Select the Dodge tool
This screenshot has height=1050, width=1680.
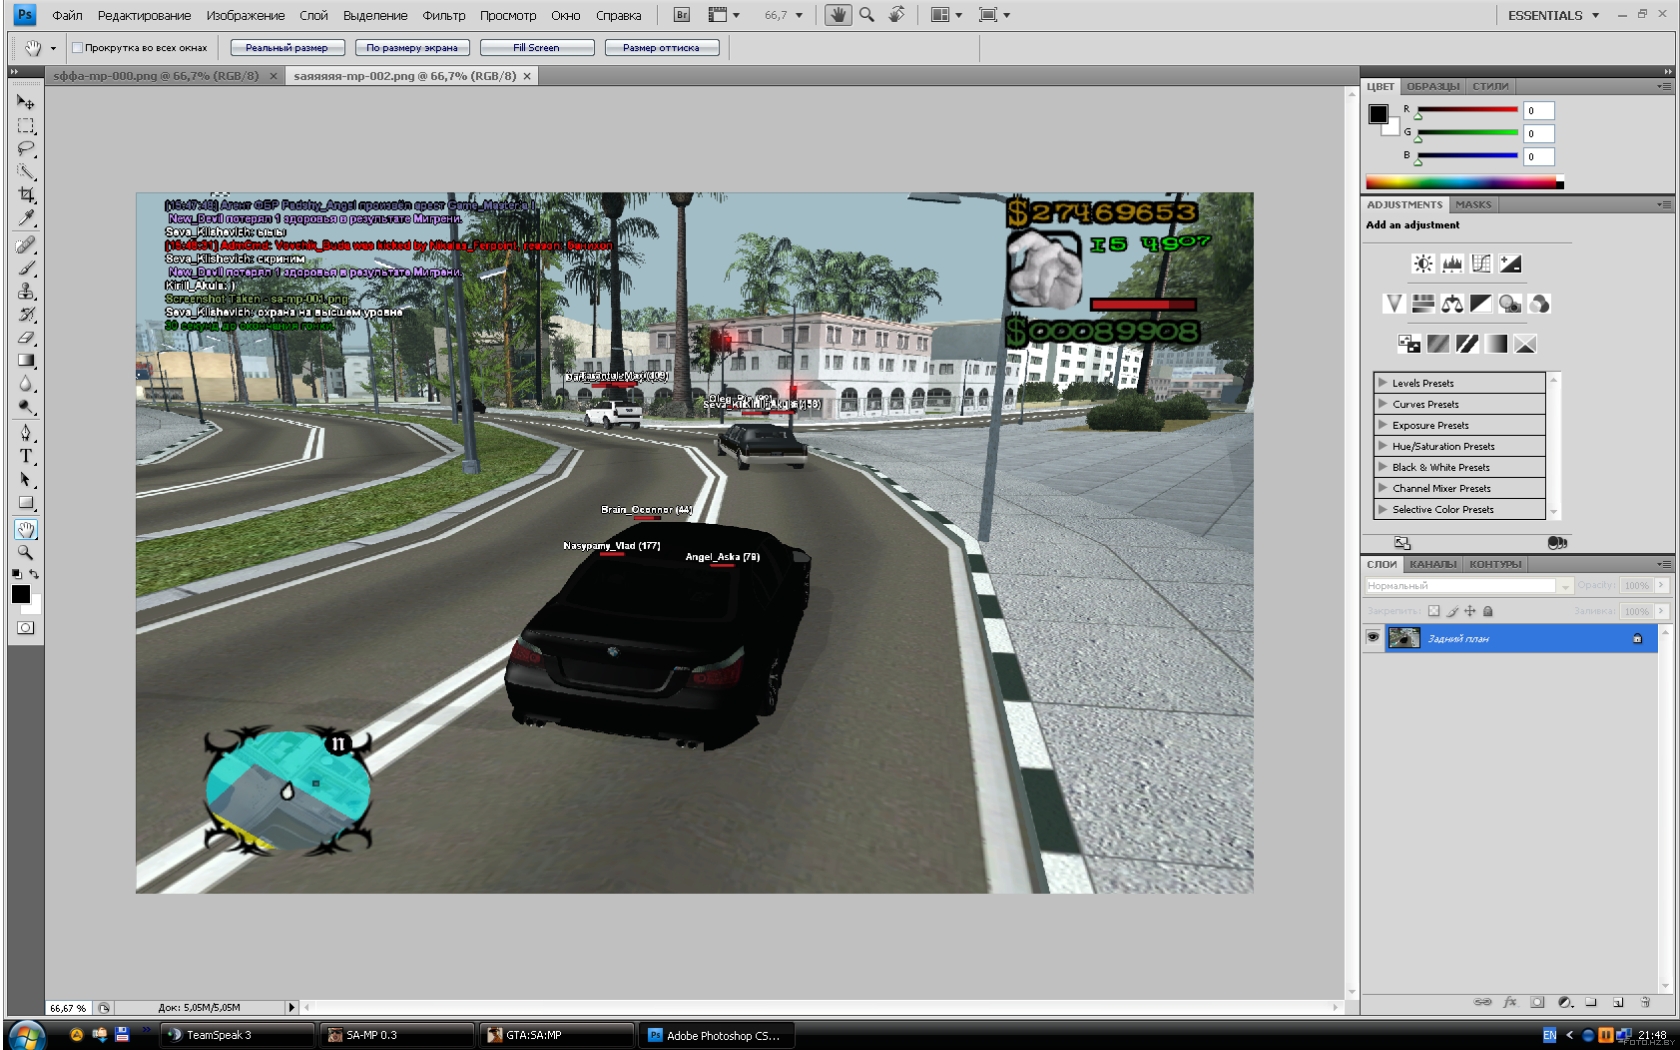pyautogui.click(x=25, y=407)
